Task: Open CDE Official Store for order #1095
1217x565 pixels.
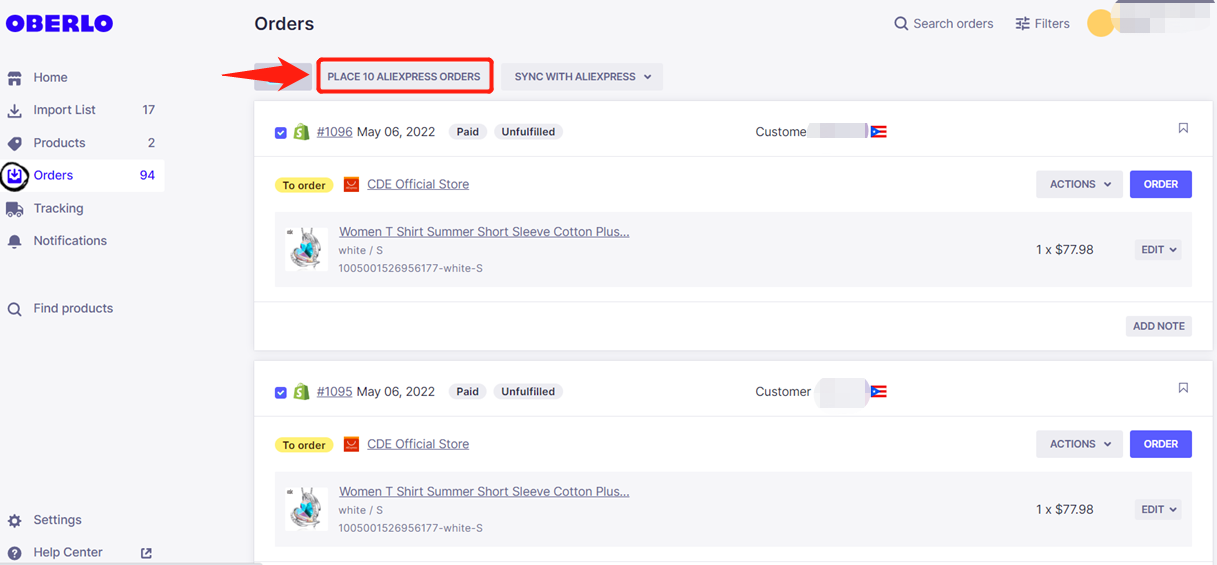Action: point(418,444)
